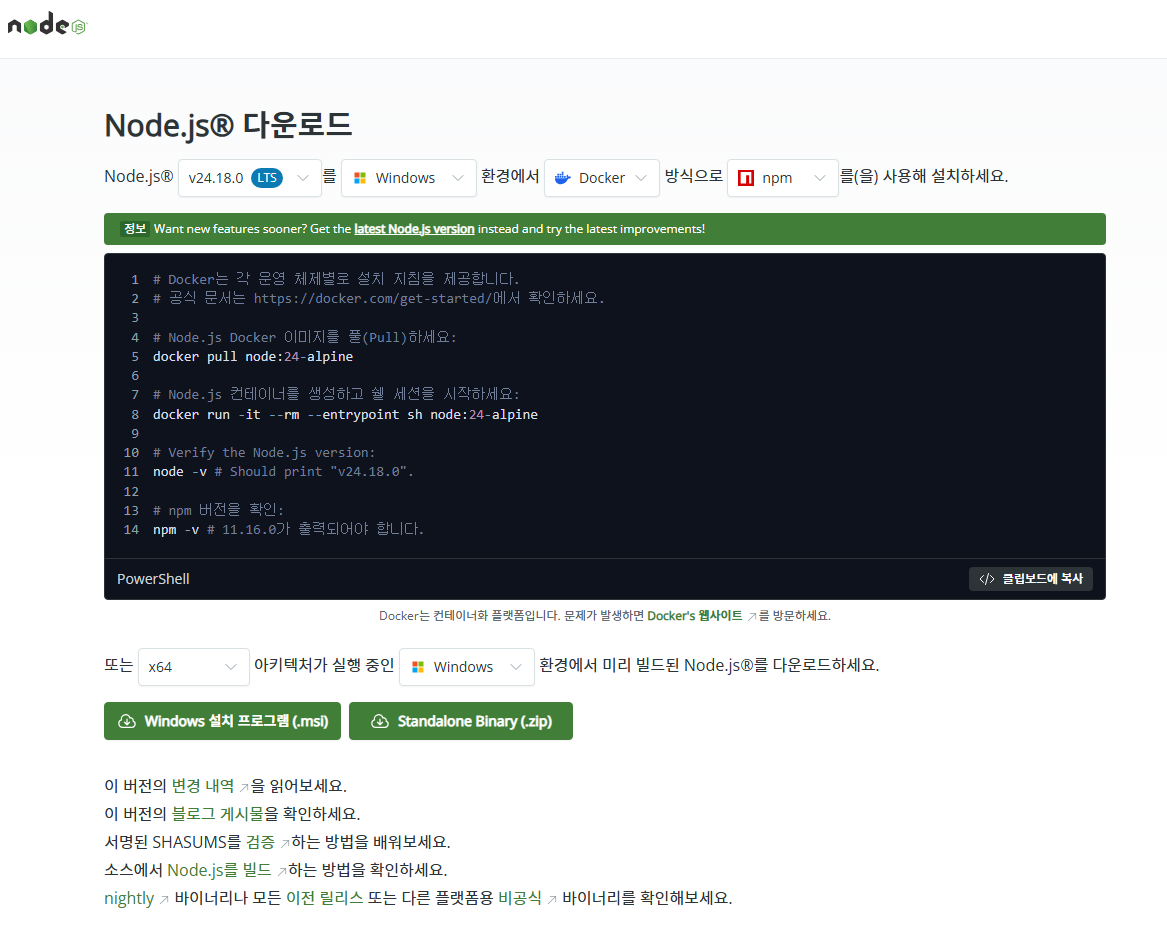Click the 정보 badge in green banner
Image resolution: width=1167 pixels, height=944 pixels.
(135, 229)
